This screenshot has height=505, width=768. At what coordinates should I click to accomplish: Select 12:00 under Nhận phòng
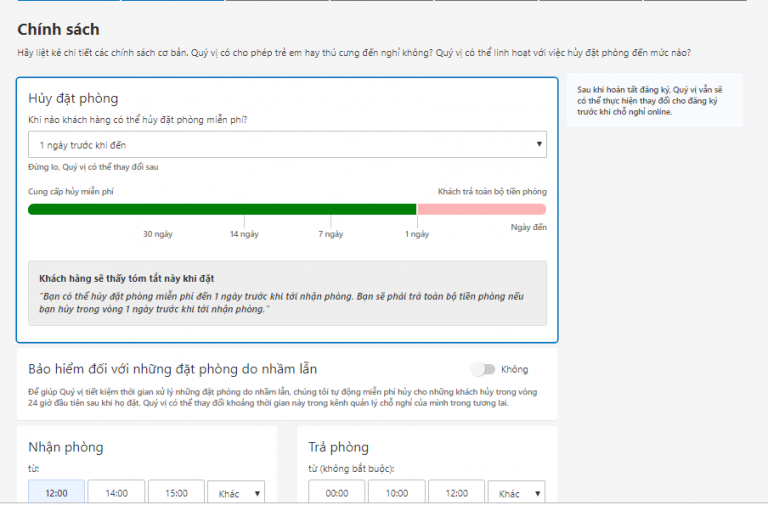55,493
